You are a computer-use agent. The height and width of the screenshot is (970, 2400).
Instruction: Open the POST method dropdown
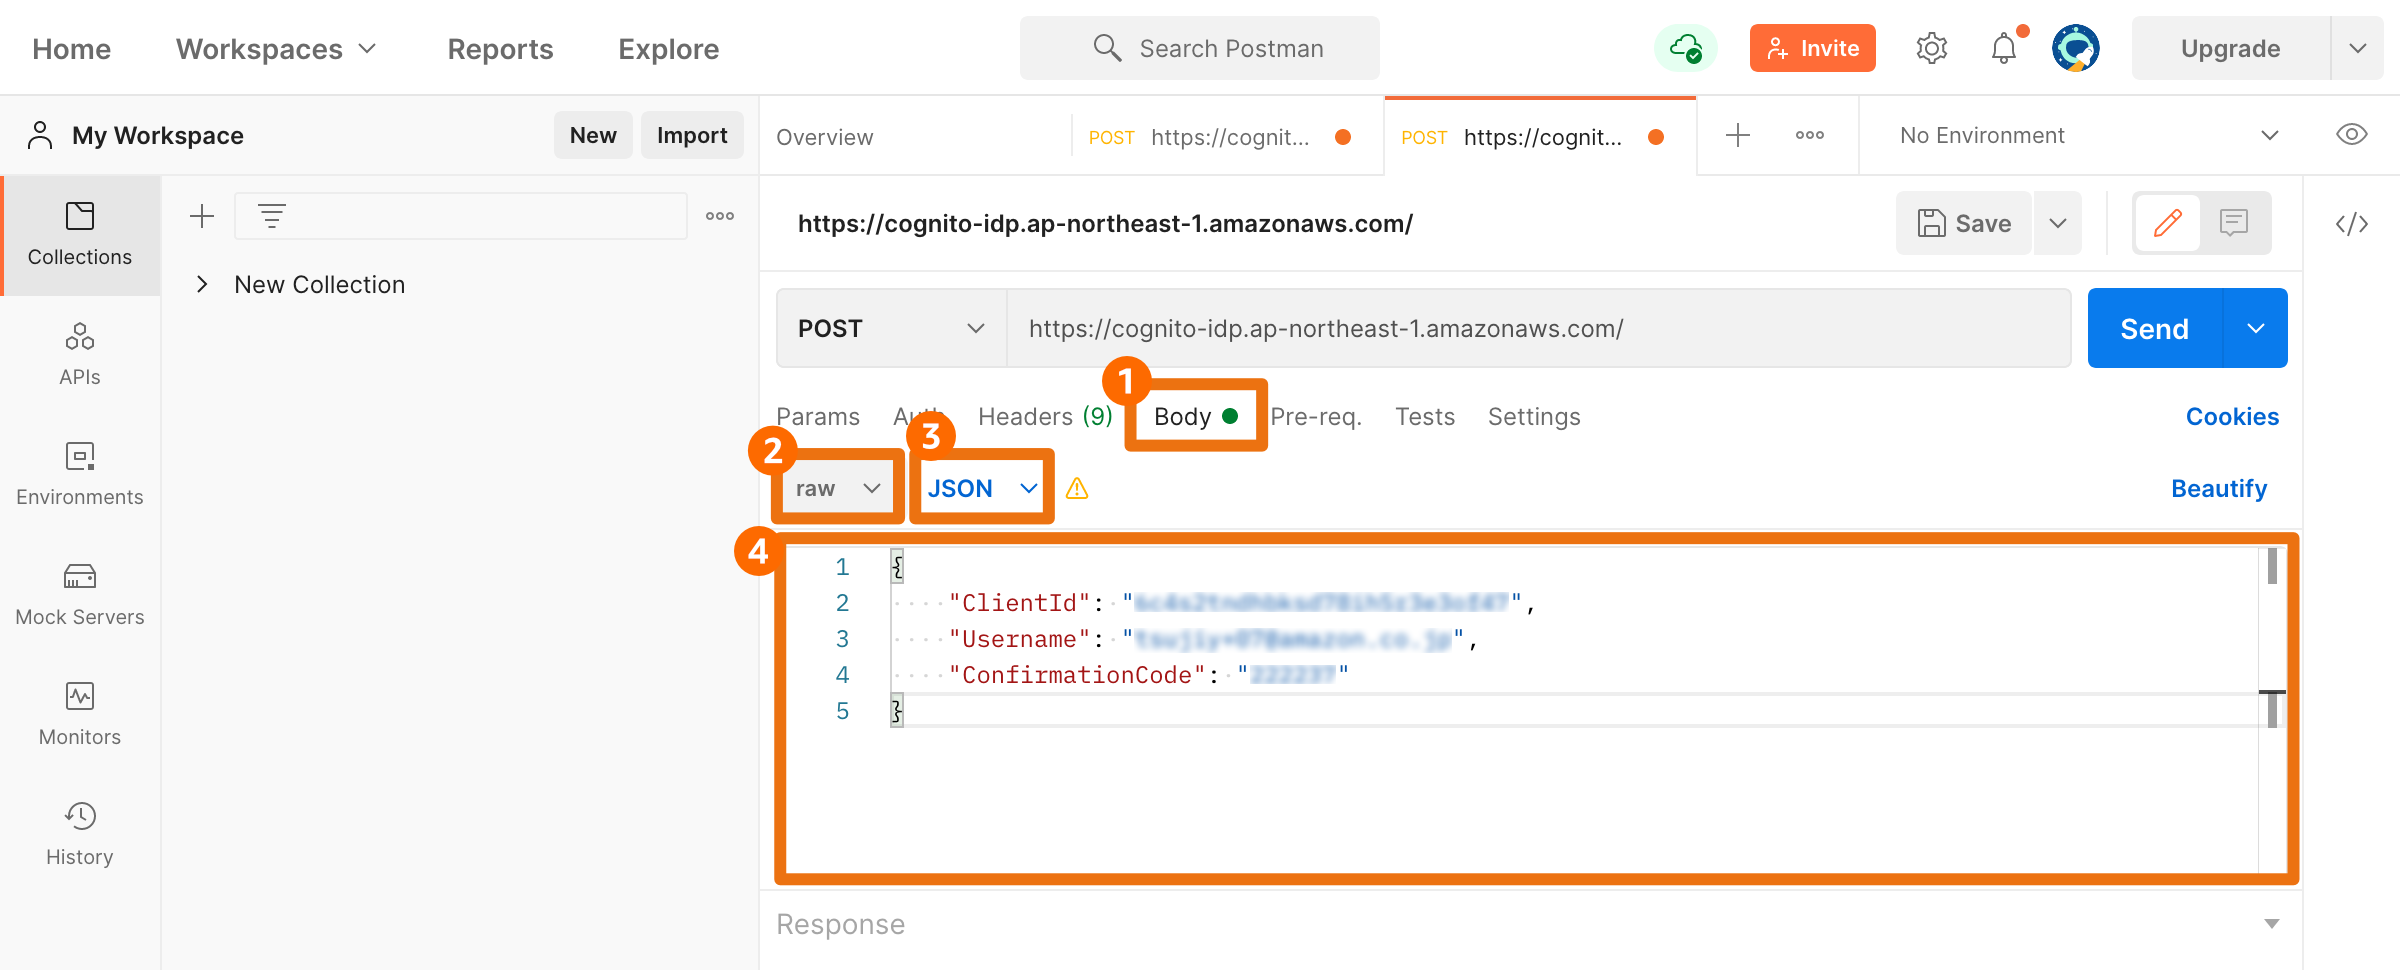[891, 328]
